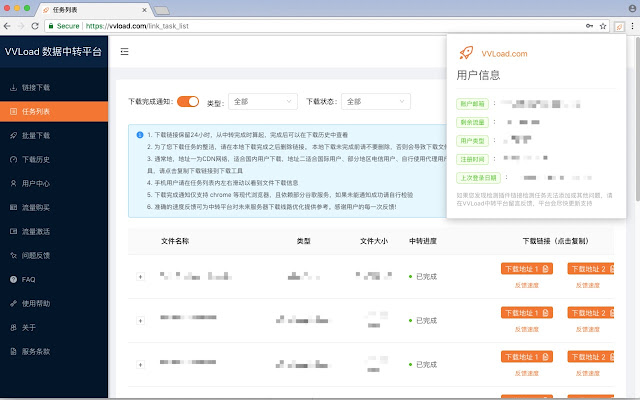Click the 文件名称 column header

click(175, 241)
